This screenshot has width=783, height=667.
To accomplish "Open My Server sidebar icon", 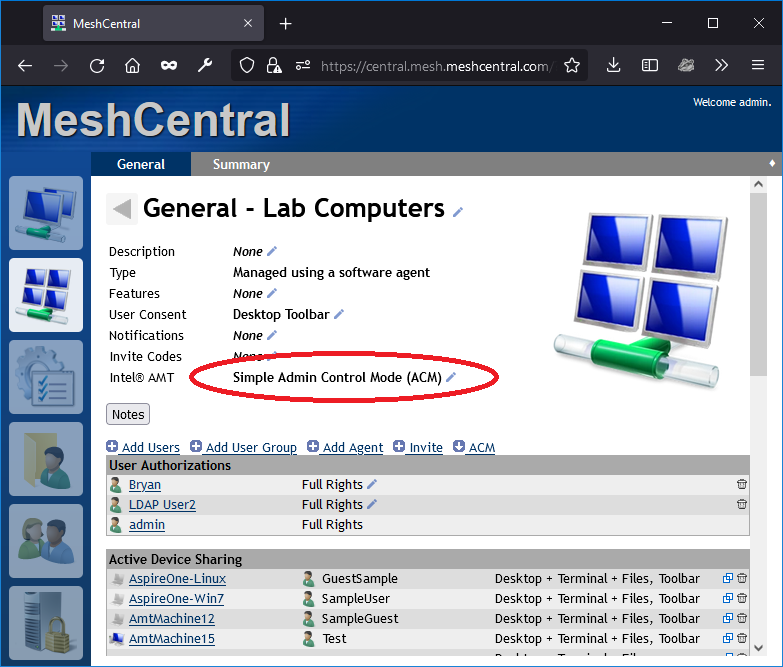I will click(x=46, y=622).
